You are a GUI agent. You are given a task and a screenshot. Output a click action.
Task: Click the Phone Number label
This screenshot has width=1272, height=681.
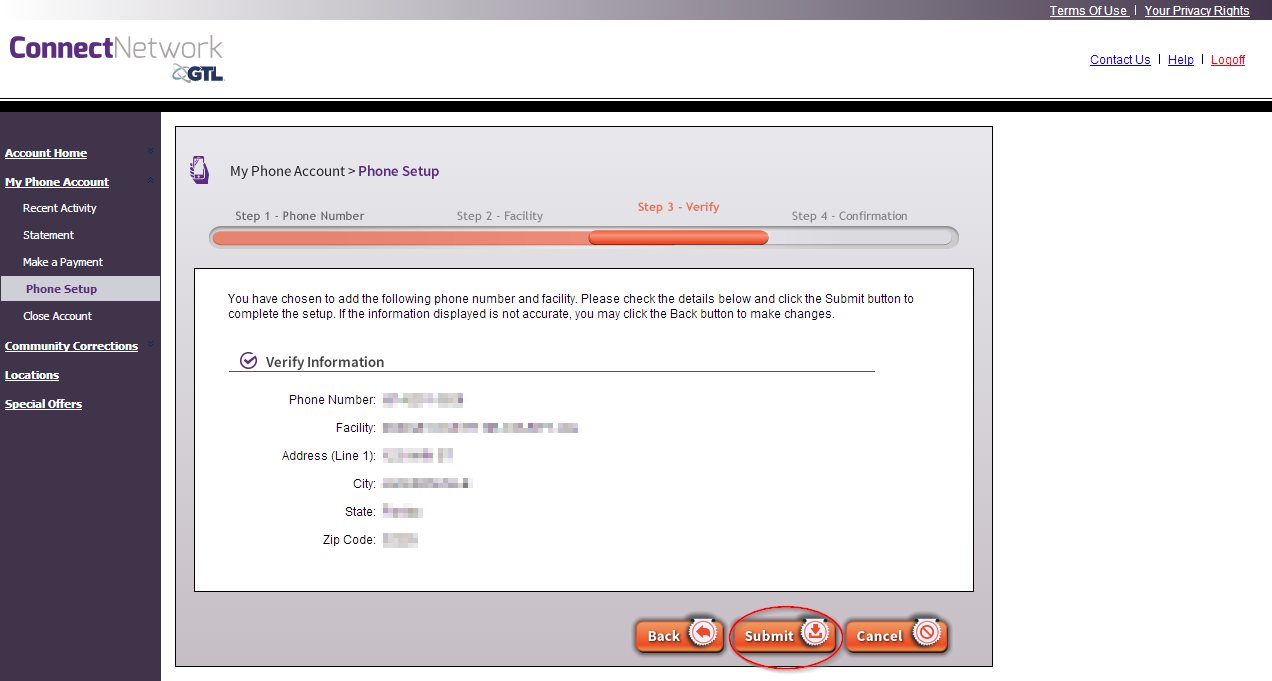333,400
